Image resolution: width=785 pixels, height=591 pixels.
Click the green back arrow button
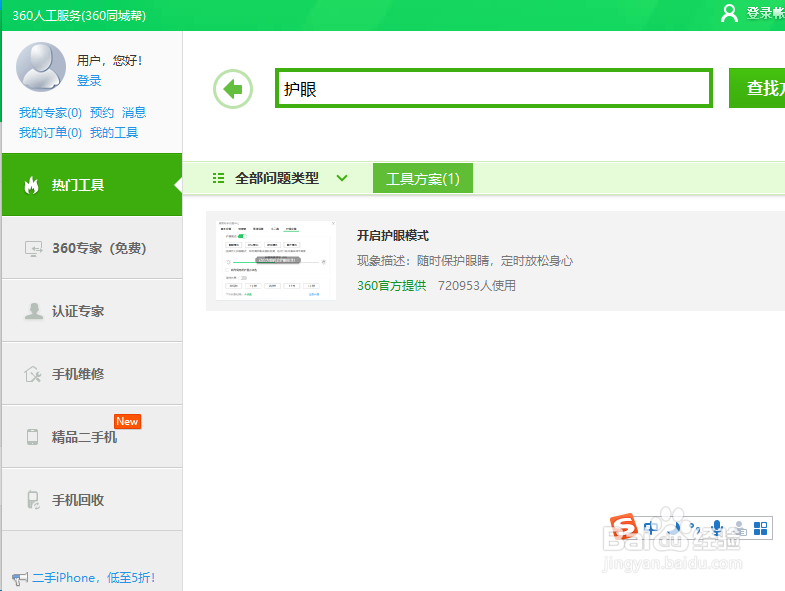coord(233,89)
